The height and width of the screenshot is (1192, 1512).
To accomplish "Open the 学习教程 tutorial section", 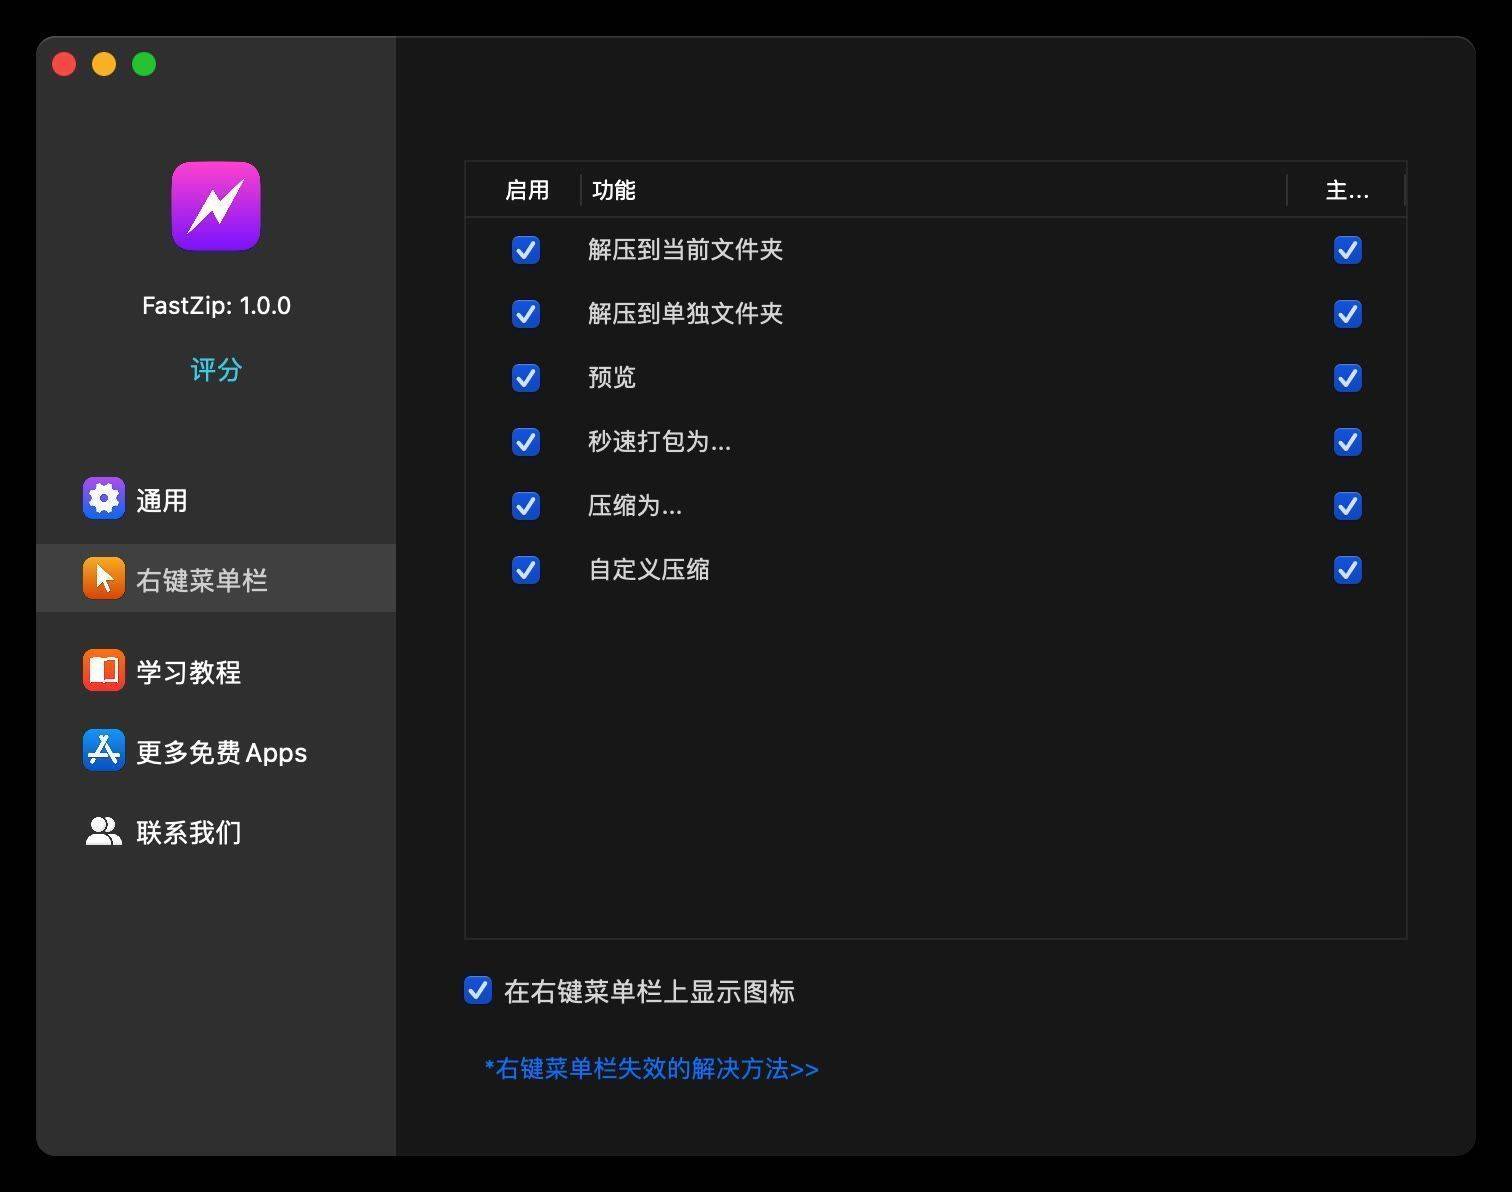I will pyautogui.click(x=190, y=671).
